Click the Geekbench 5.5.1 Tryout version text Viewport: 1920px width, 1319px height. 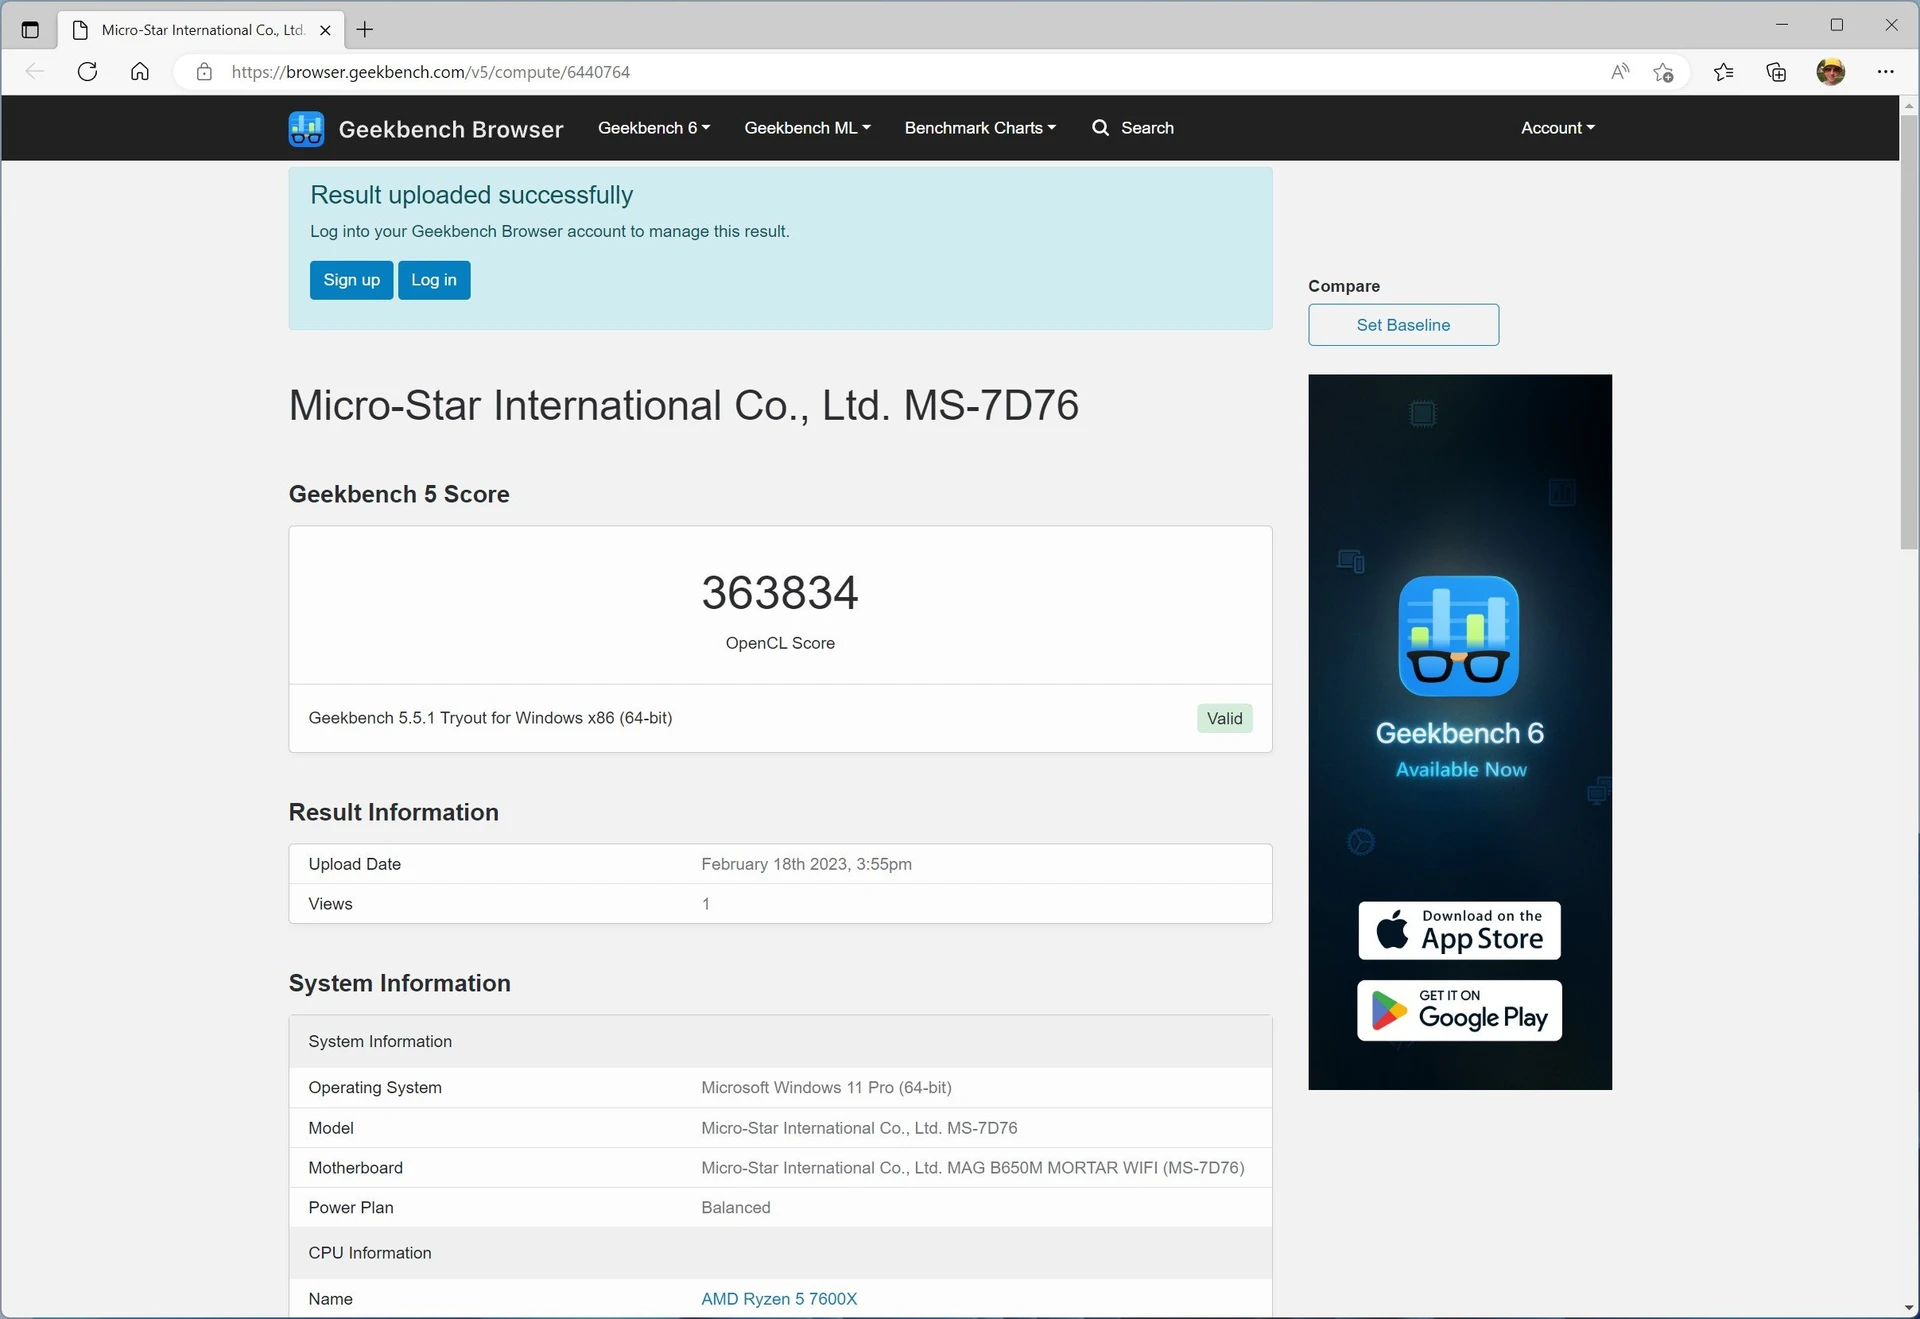pos(490,718)
